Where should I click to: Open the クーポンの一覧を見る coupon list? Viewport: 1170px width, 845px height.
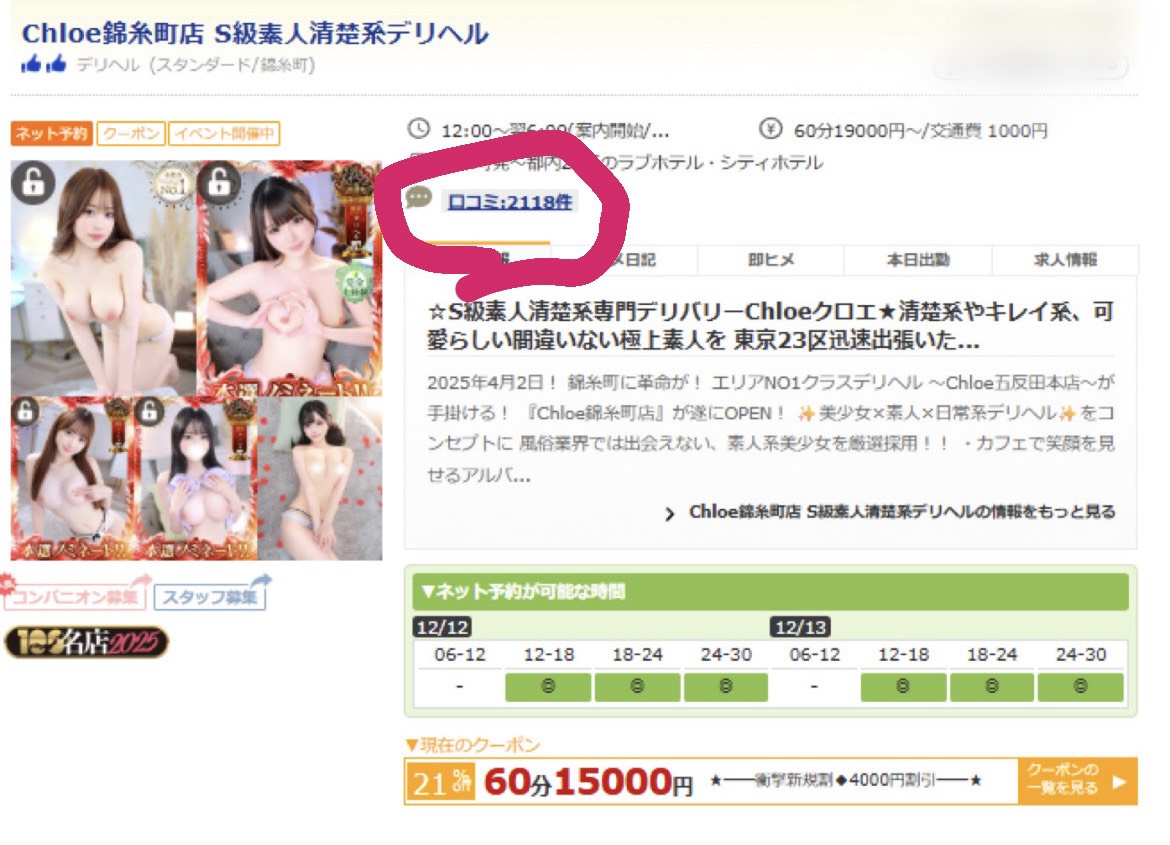pos(1078,781)
